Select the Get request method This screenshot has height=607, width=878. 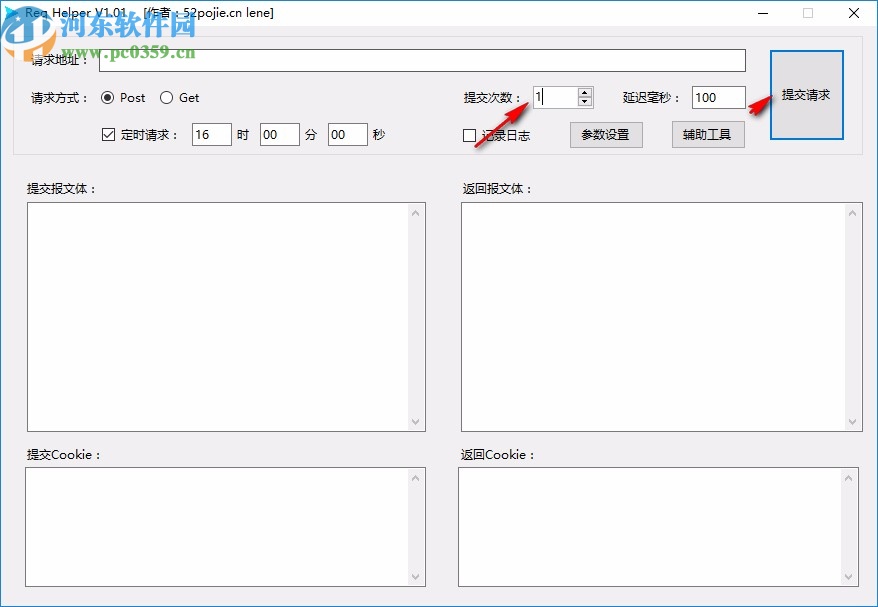[x=166, y=98]
